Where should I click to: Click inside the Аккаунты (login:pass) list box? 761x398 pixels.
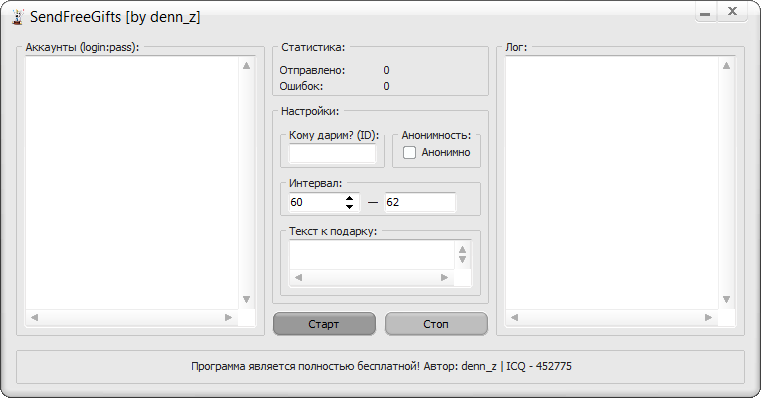coord(132,183)
